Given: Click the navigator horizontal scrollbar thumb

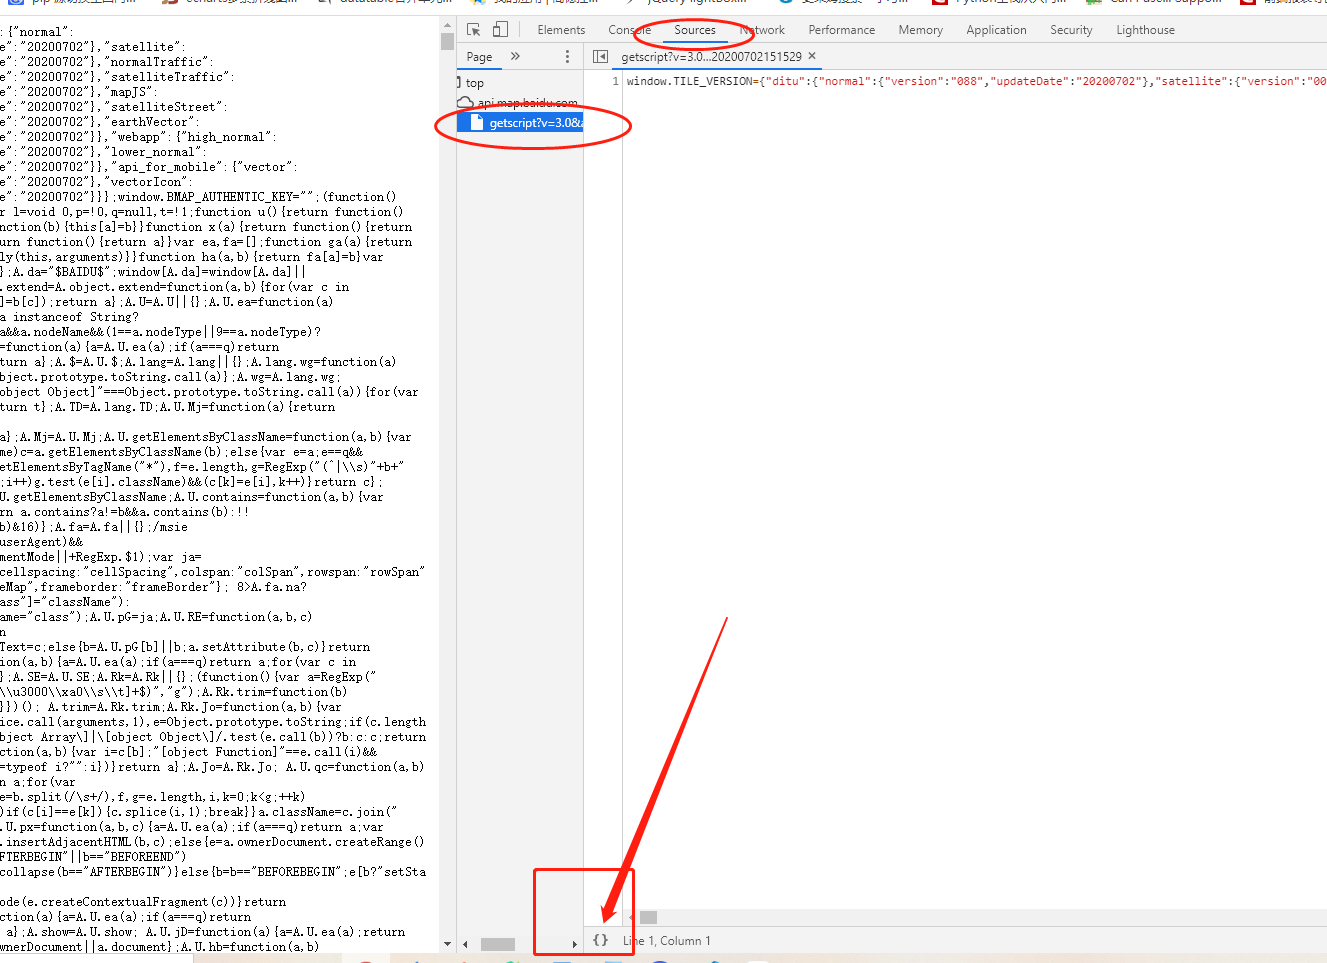Looking at the screenshot, I should [498, 944].
